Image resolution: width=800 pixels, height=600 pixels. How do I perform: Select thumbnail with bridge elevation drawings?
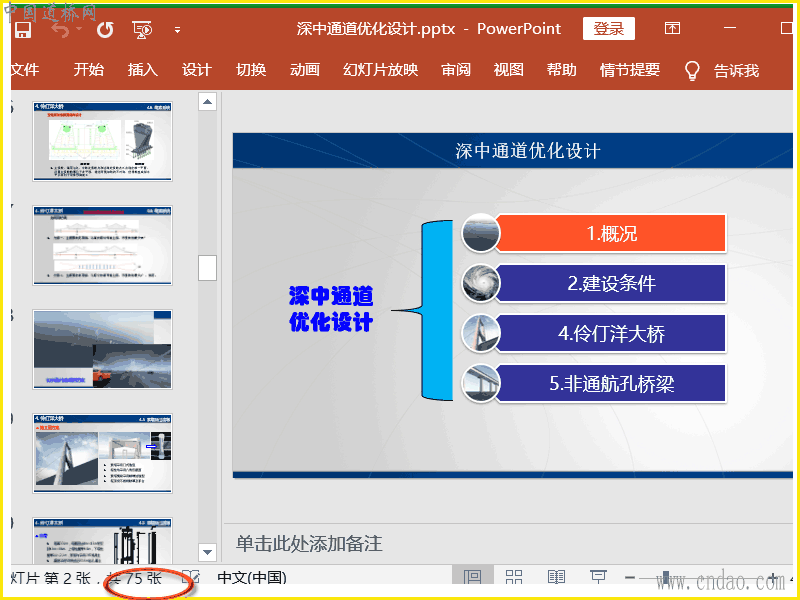pyautogui.click(x=103, y=245)
